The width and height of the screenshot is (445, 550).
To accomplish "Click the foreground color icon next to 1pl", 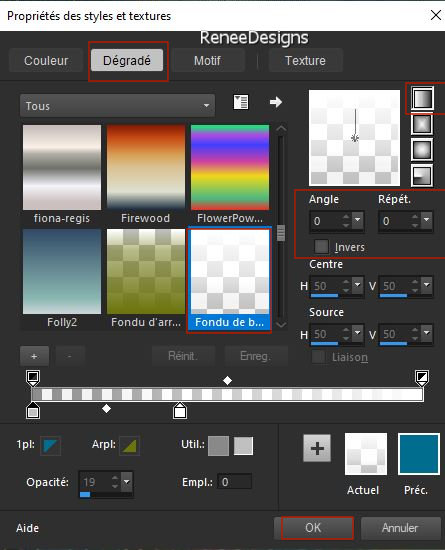I will pyautogui.click(x=51, y=445).
